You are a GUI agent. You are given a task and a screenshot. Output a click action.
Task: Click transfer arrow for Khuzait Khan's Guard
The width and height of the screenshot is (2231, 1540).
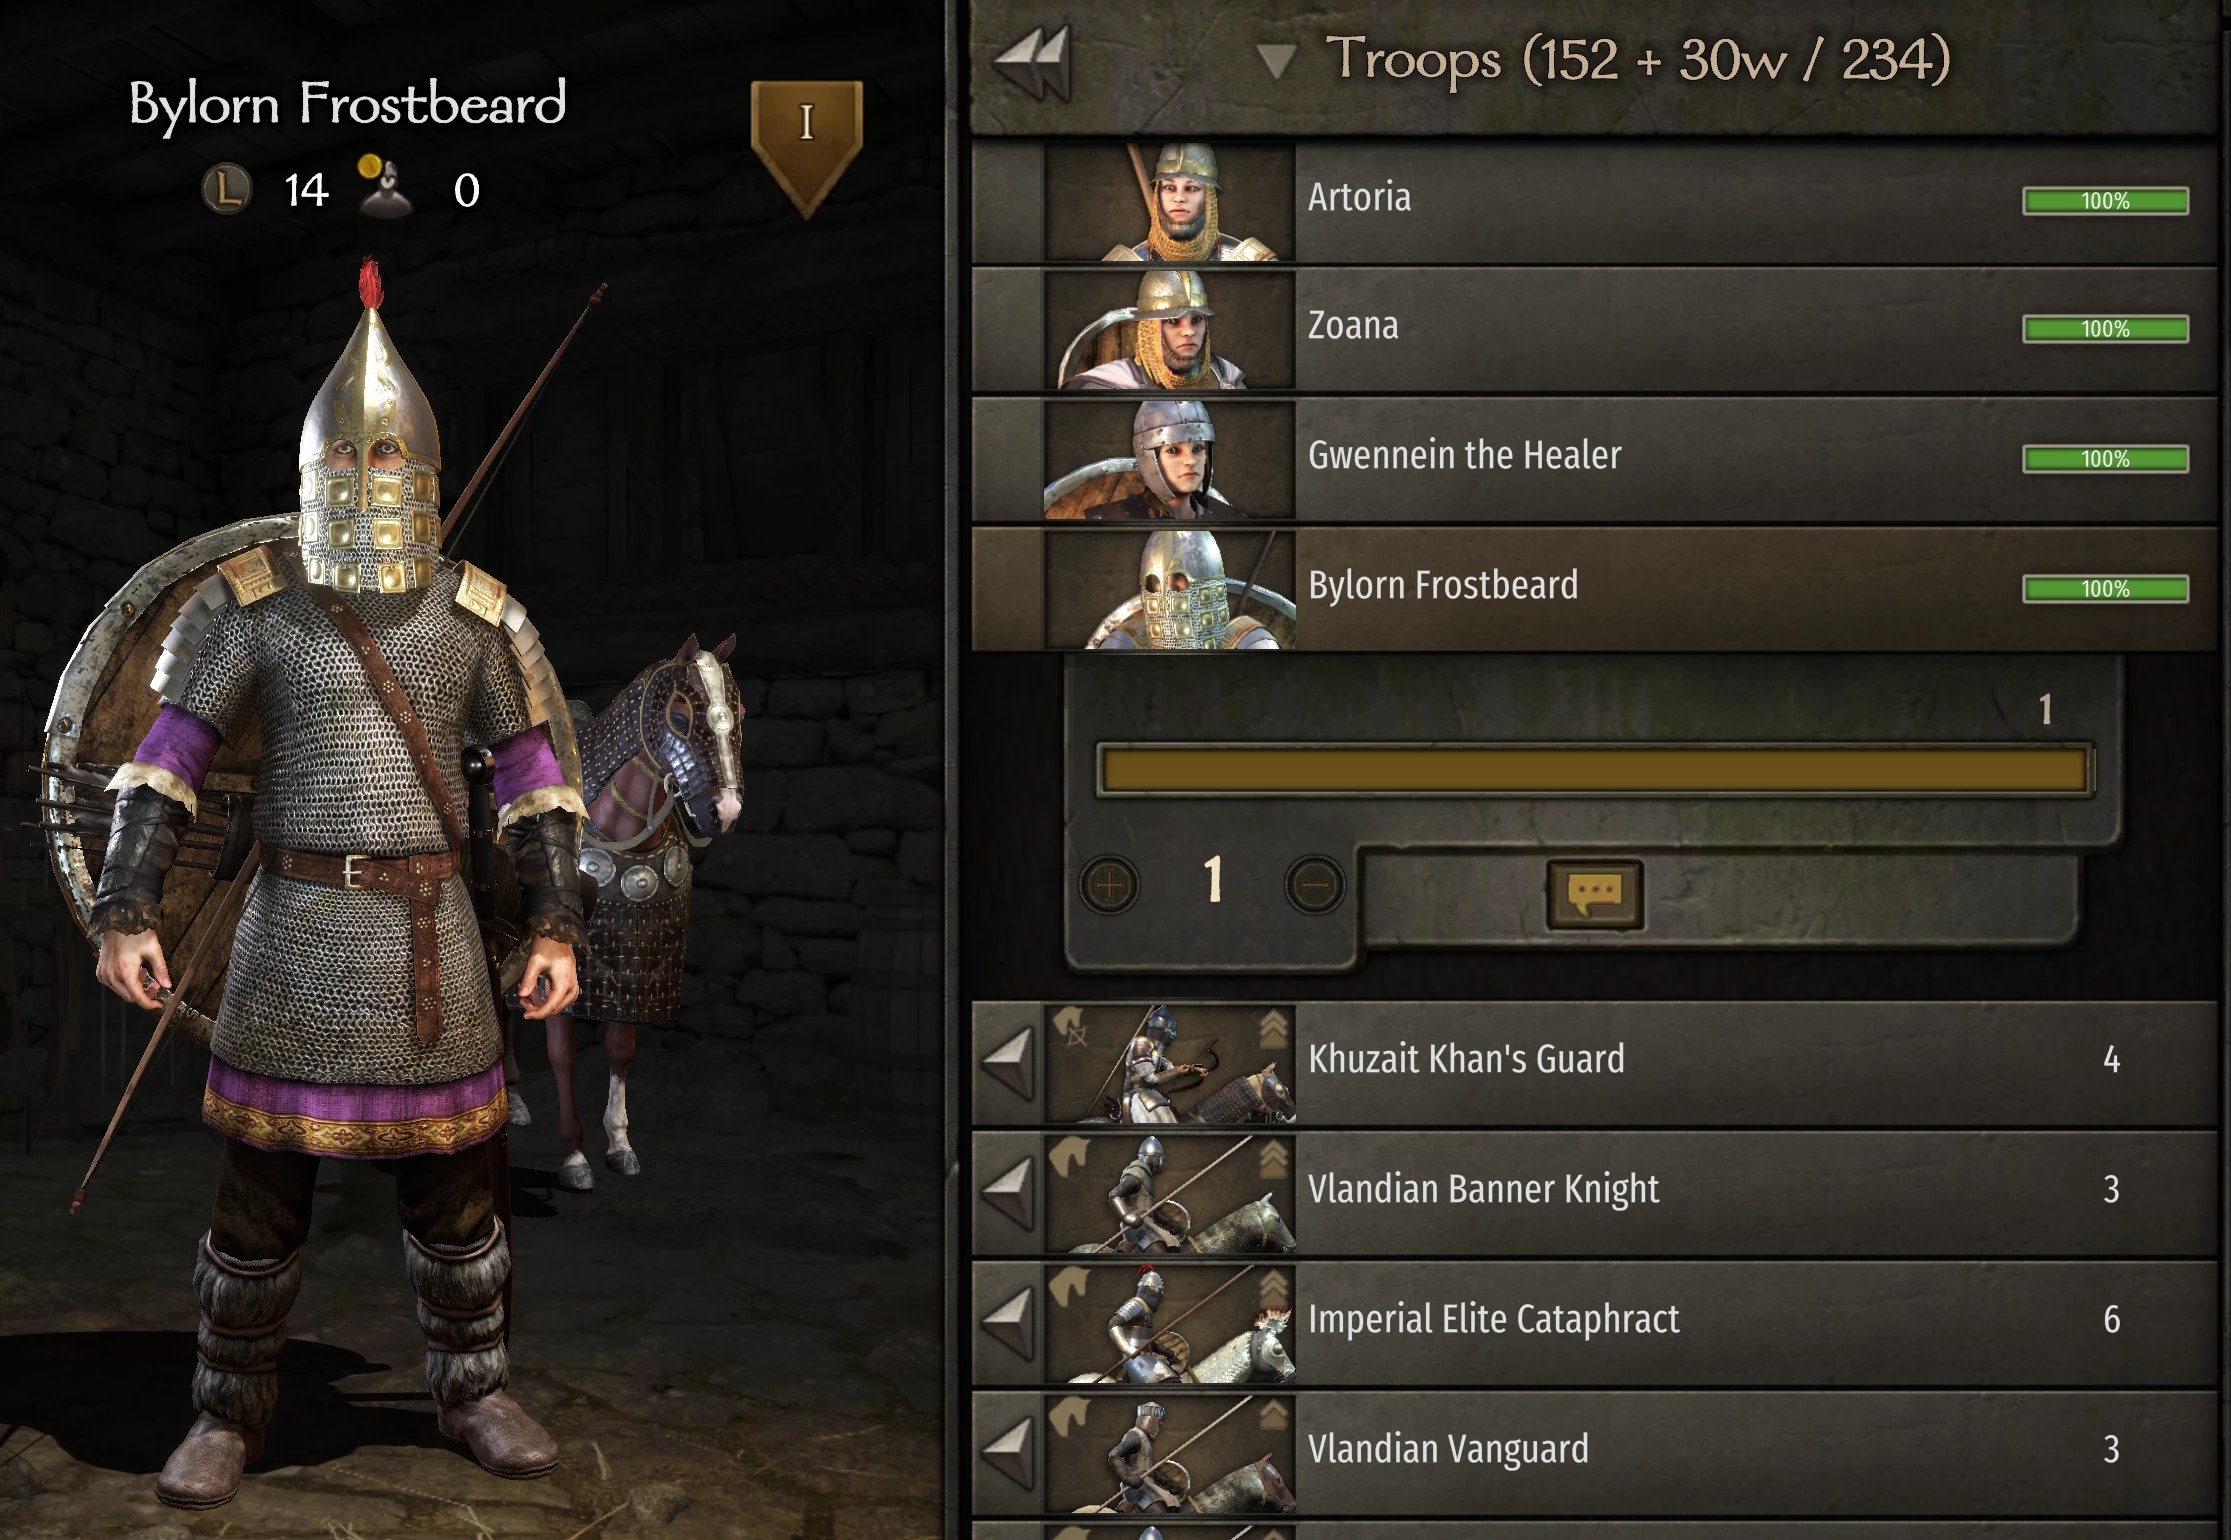click(x=1007, y=1062)
